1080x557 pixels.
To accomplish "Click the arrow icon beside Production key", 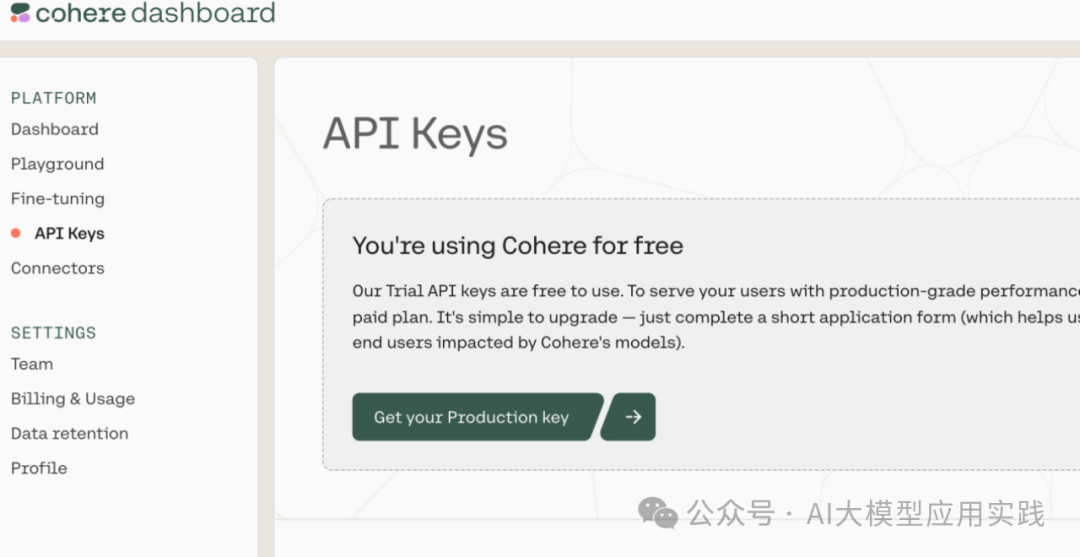I will pos(633,417).
